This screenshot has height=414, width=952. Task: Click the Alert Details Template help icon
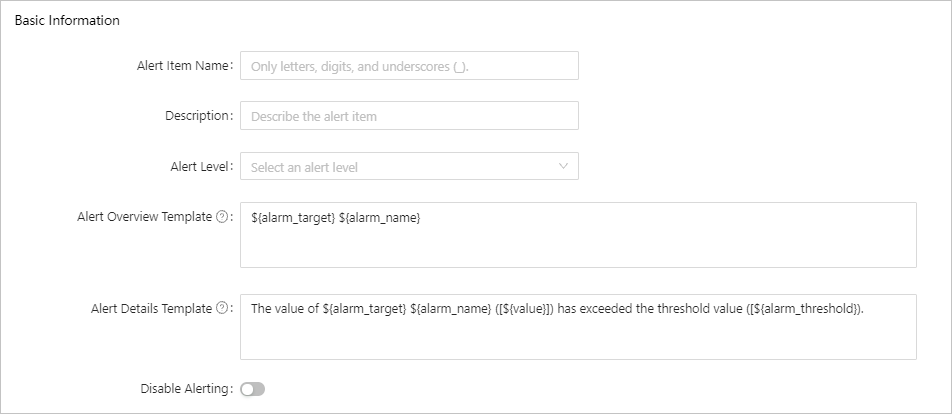tap(222, 309)
